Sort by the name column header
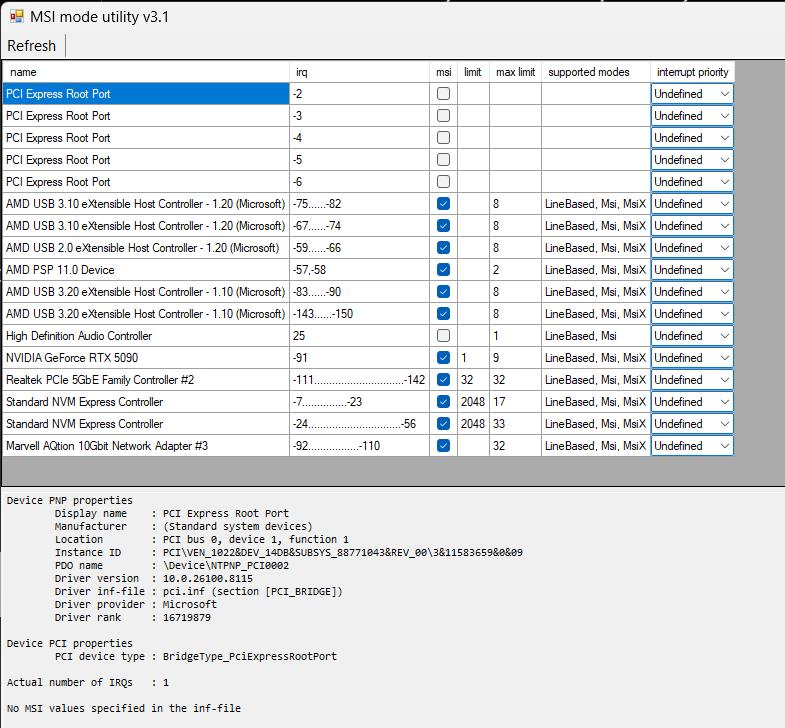This screenshot has width=785, height=728. coord(146,72)
